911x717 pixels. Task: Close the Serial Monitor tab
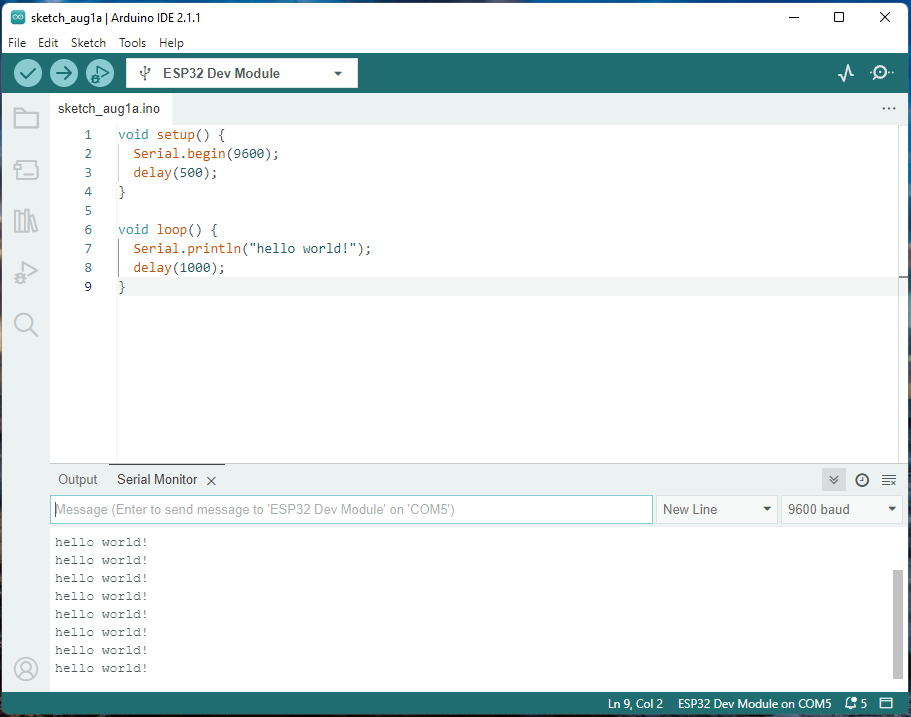pos(211,481)
